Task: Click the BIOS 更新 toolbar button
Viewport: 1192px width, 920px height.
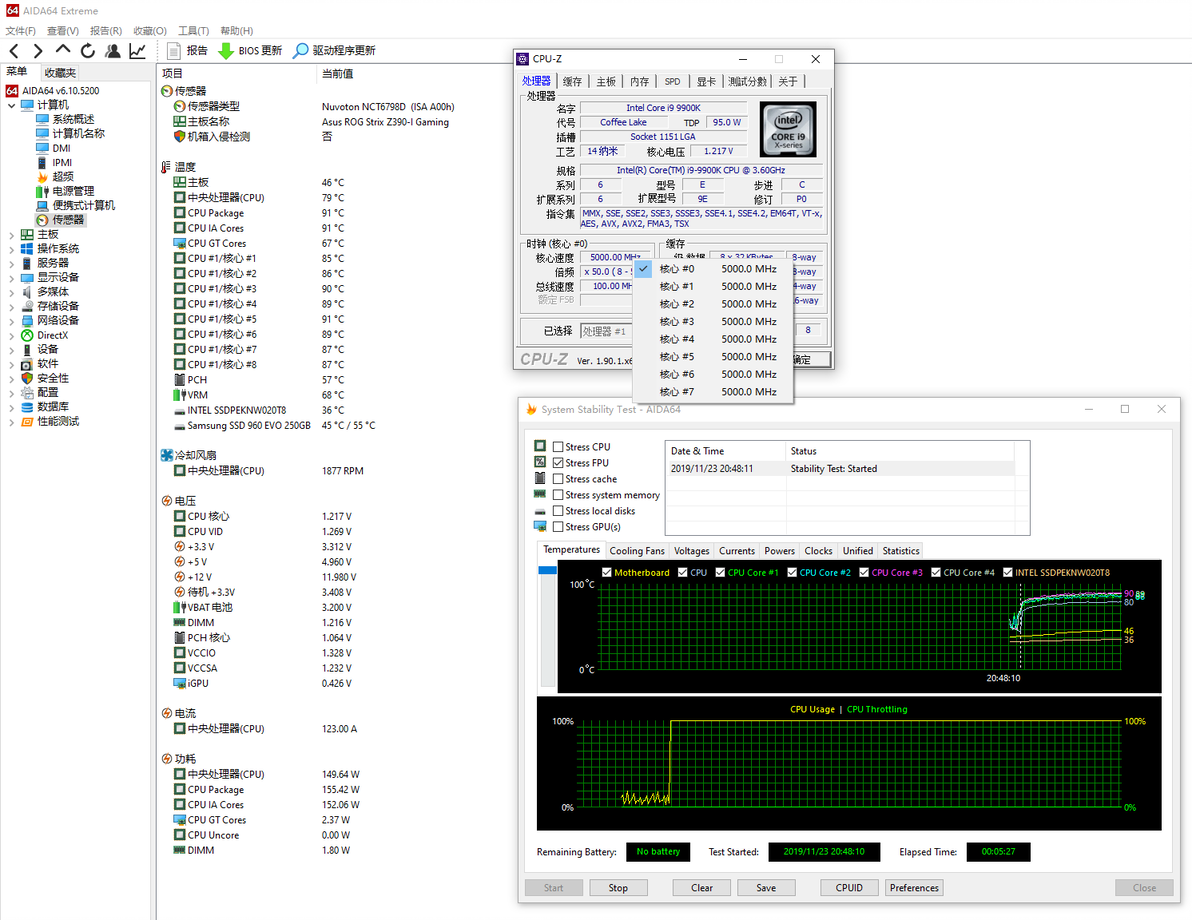Action: click(x=250, y=51)
